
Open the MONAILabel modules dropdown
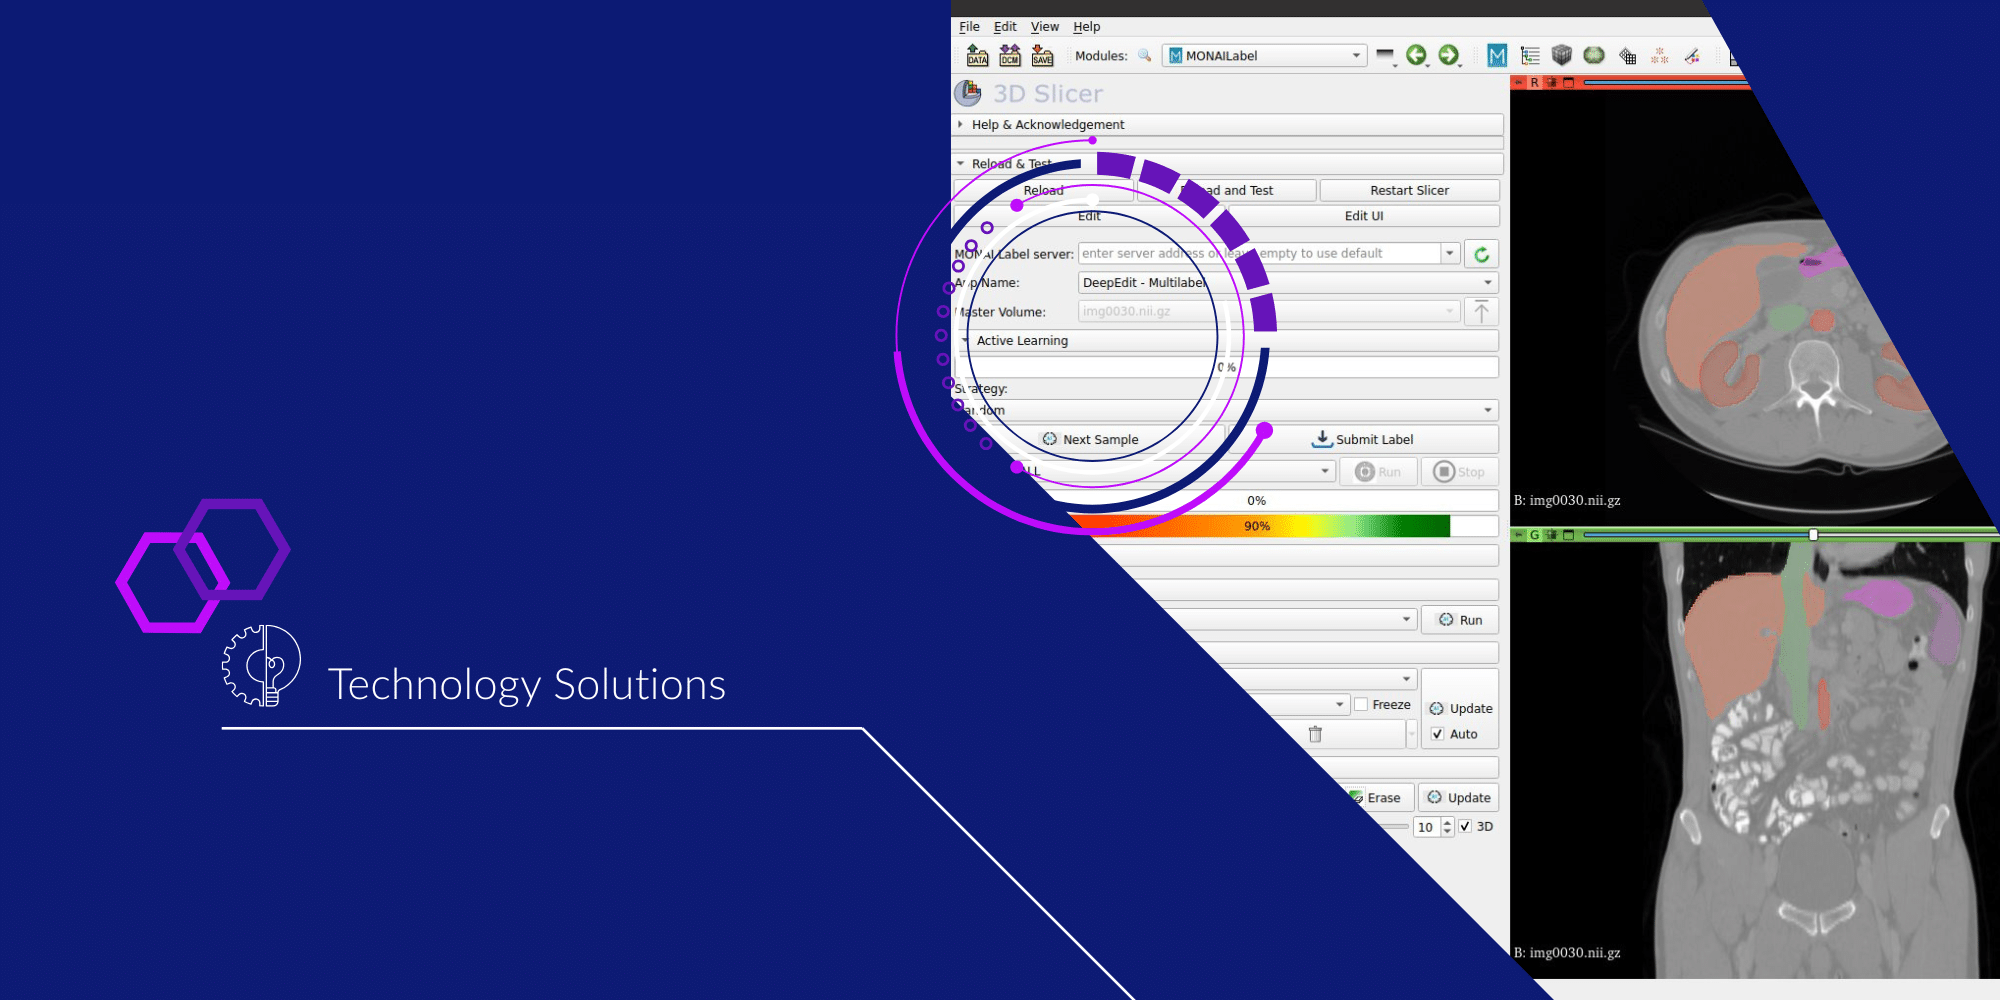tap(1265, 56)
